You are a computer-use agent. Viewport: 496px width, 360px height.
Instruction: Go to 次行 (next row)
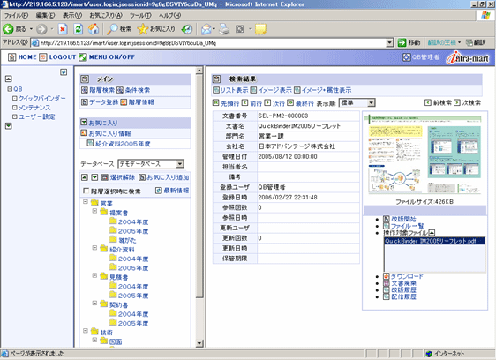275,104
